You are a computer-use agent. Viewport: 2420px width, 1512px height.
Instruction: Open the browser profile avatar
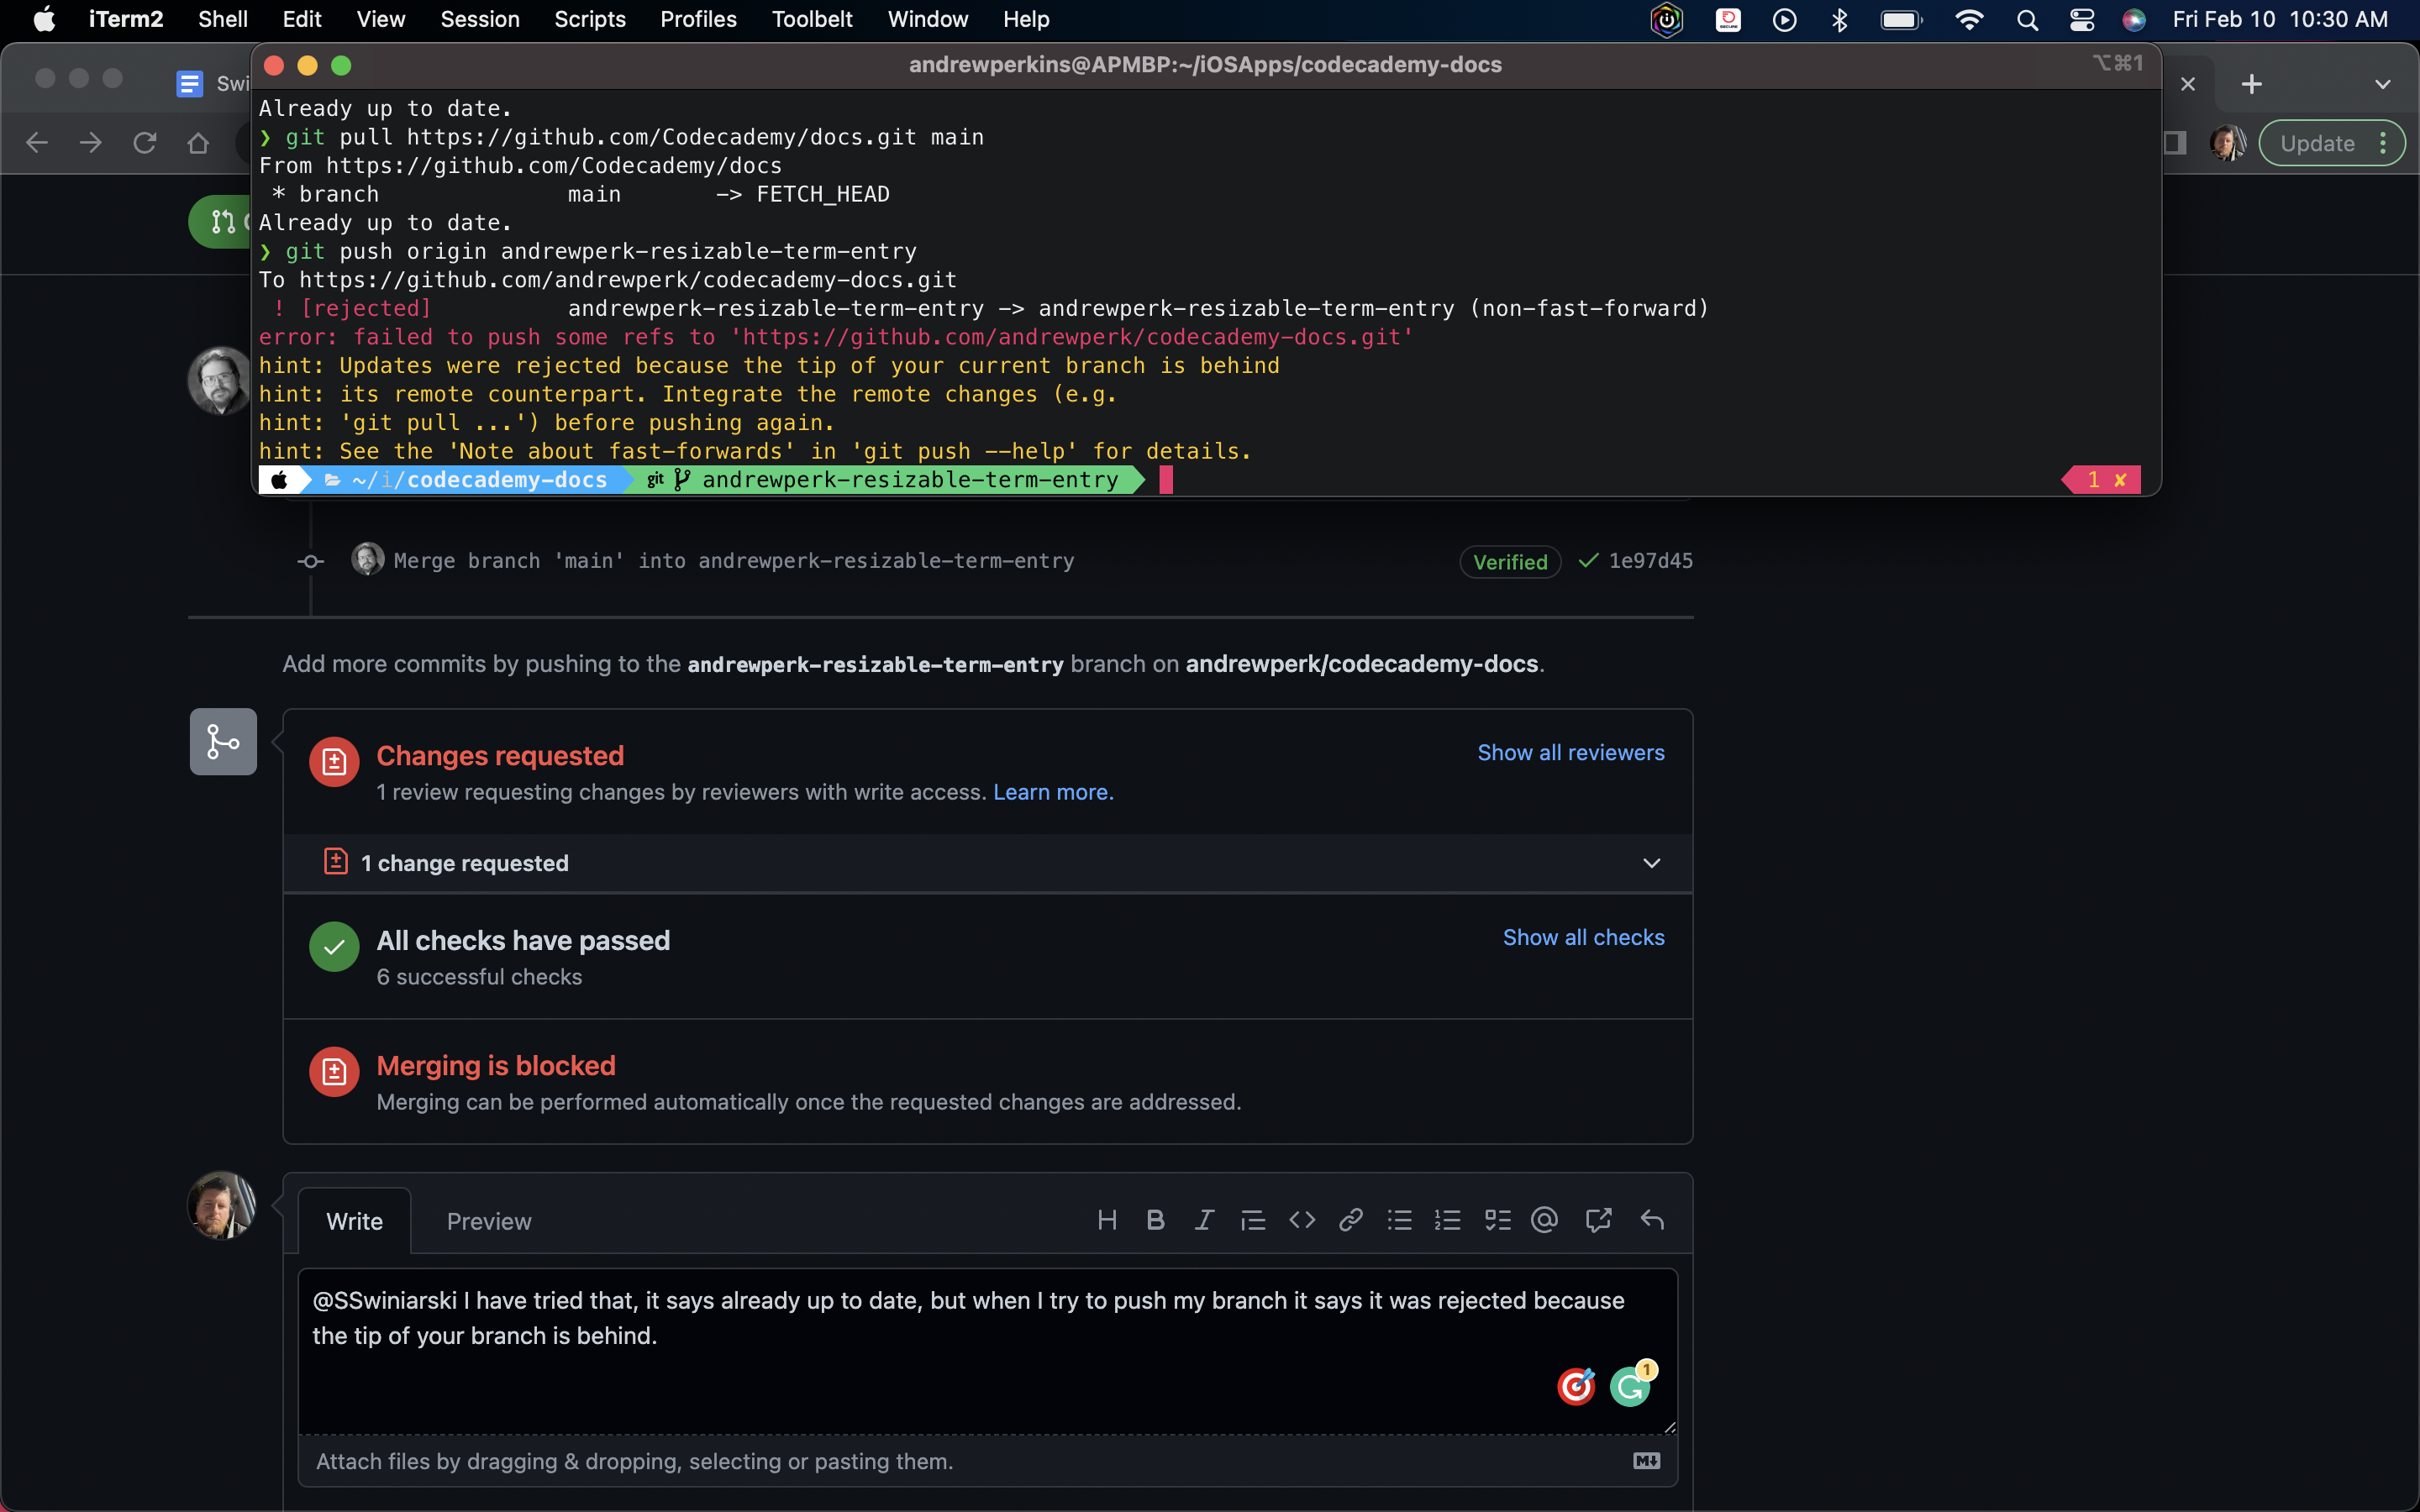(2228, 143)
